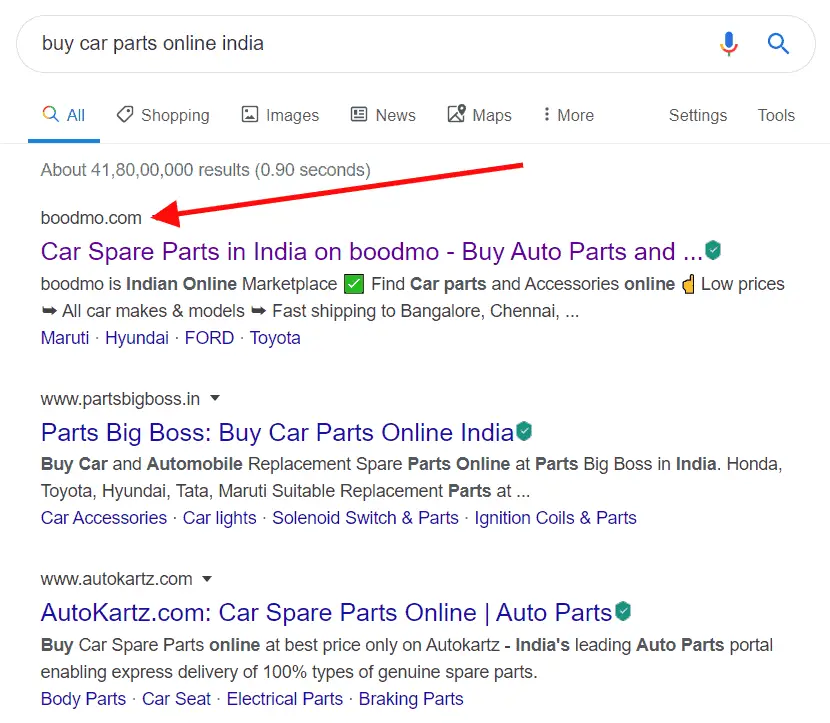Open the Body Parts sitelink
This screenshot has width=830, height=723.
tap(83, 699)
